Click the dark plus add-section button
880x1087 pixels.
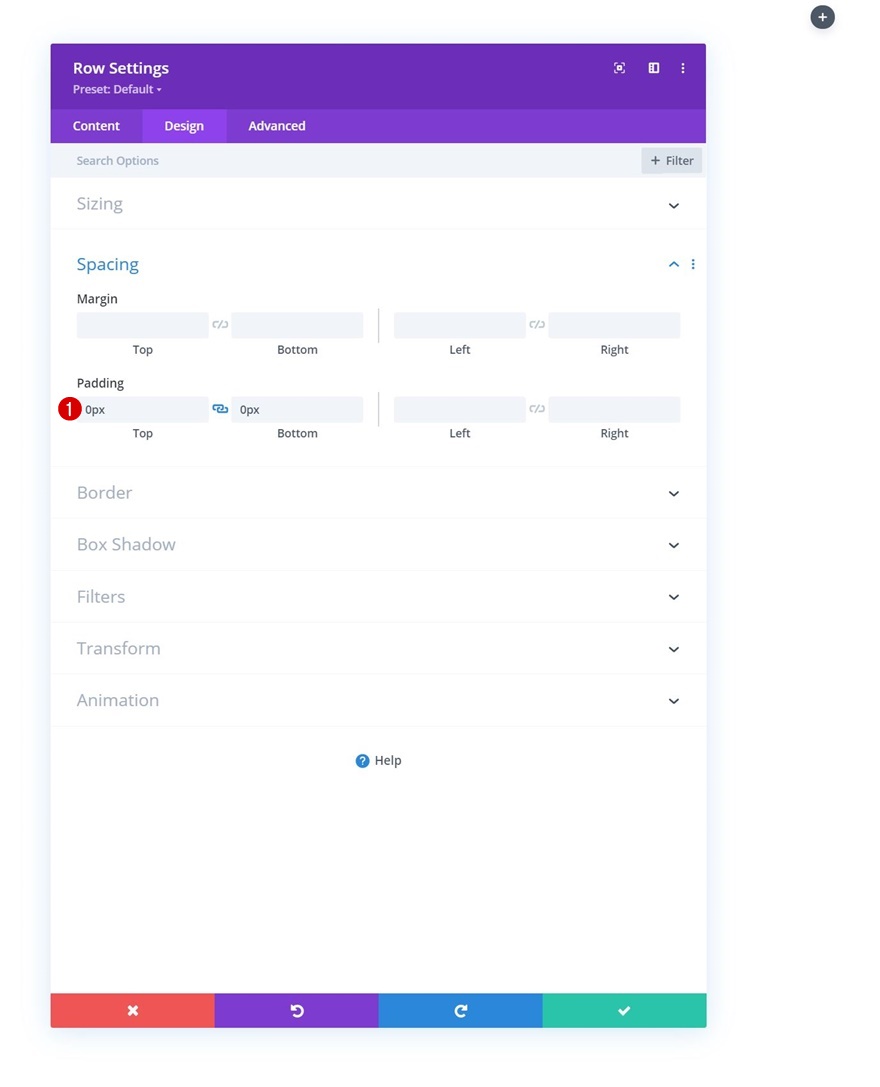(x=822, y=17)
